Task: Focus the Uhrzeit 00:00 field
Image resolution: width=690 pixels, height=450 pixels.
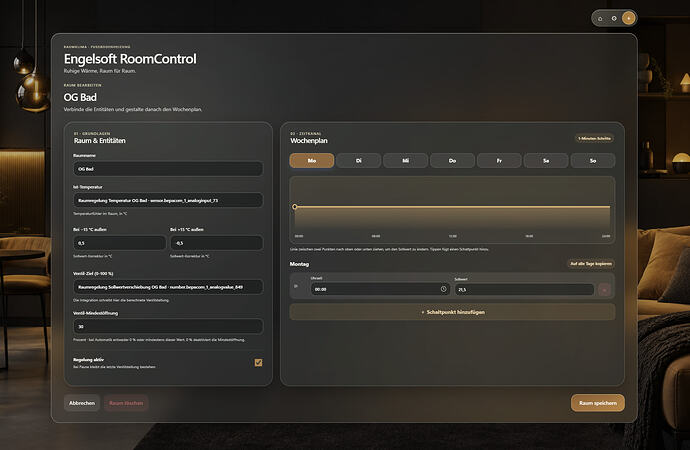Action: click(x=380, y=289)
